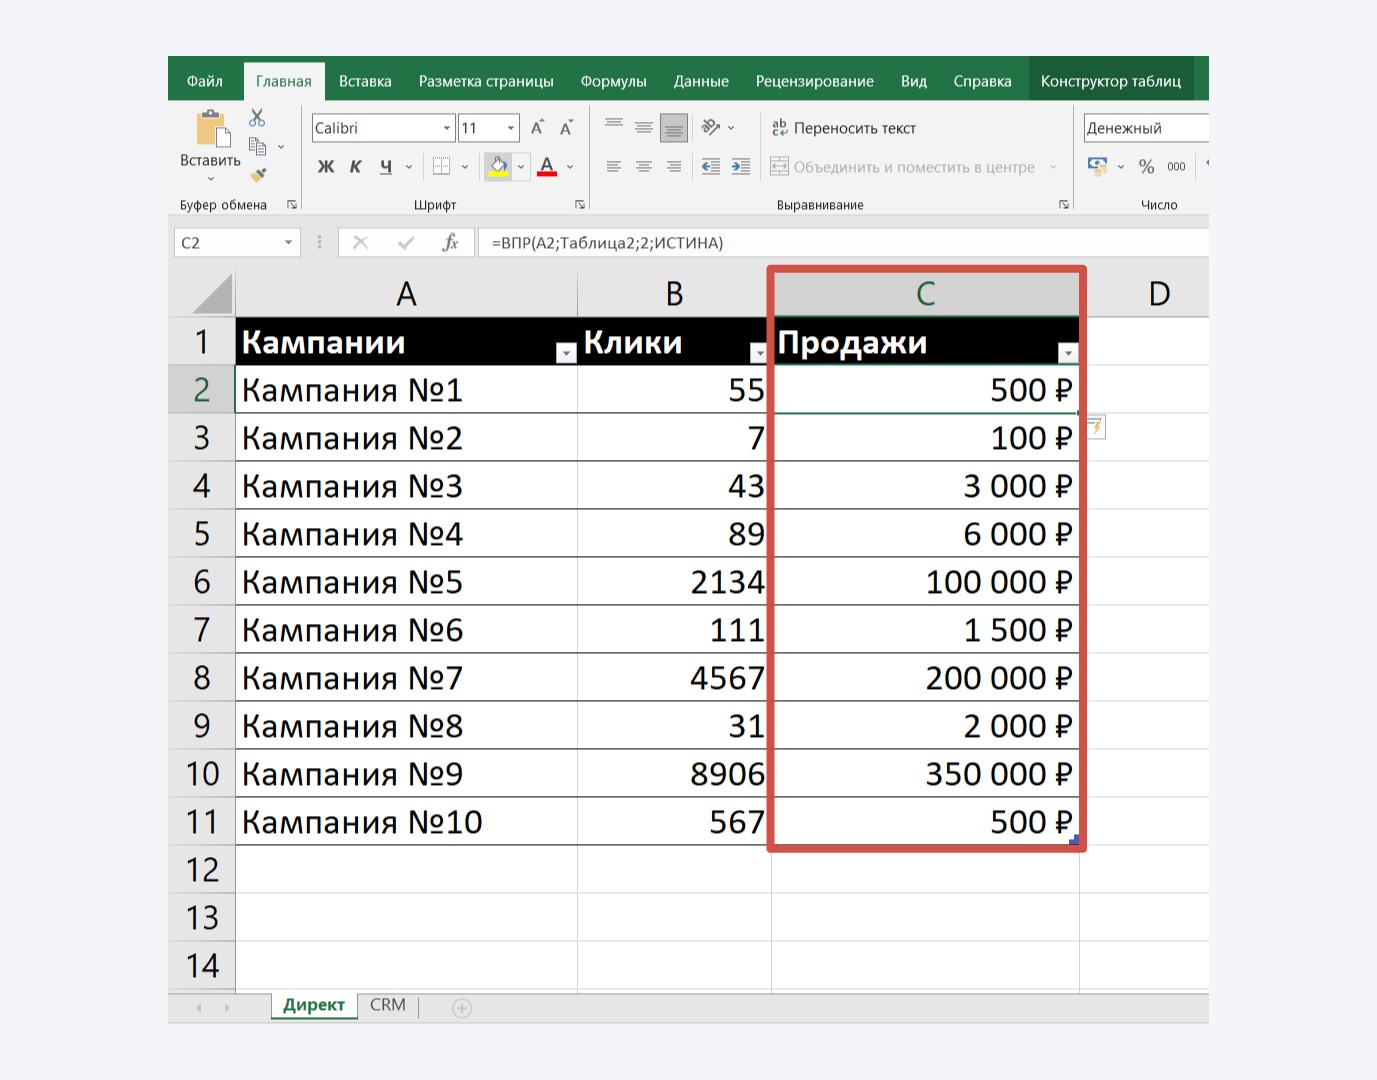
Task: Click the borders icon
Action: tap(441, 167)
